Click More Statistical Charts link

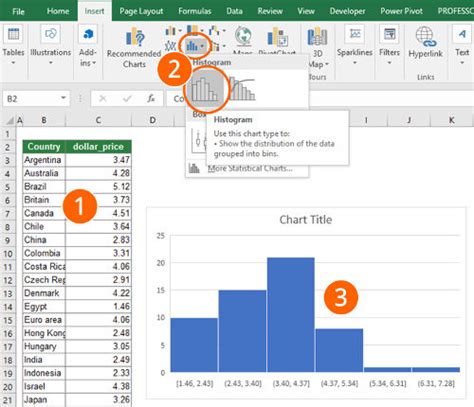pyautogui.click(x=250, y=168)
